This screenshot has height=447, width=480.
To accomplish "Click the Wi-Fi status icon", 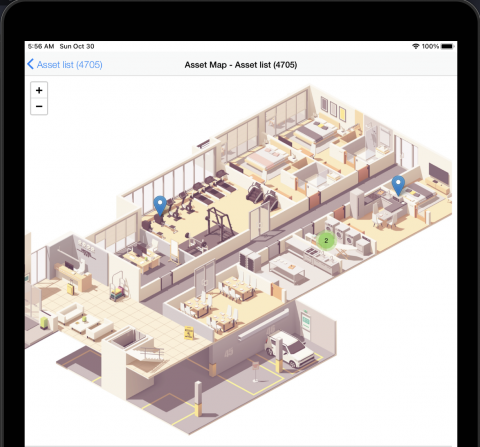I will [x=416, y=46].
